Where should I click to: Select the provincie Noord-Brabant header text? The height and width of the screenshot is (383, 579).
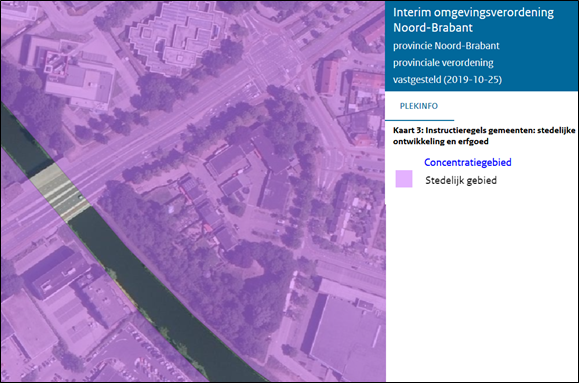click(446, 46)
